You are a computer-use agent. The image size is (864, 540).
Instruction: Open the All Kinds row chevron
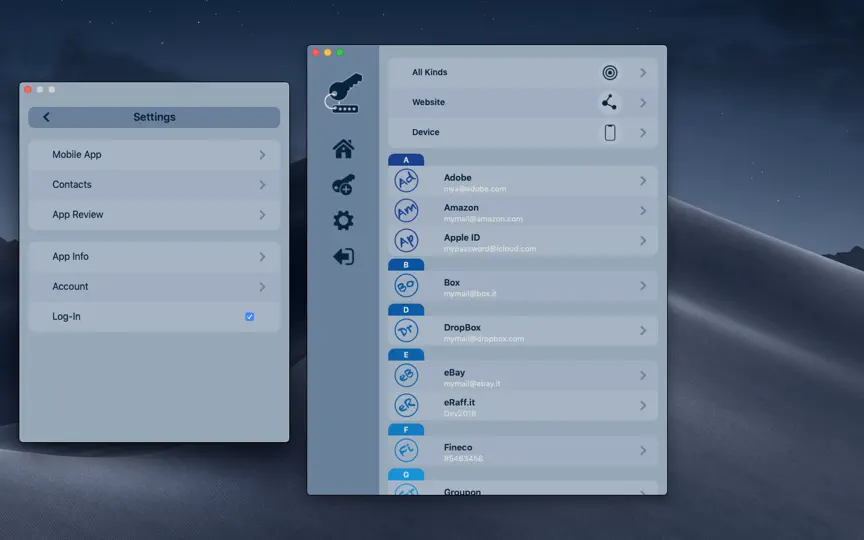[643, 73]
